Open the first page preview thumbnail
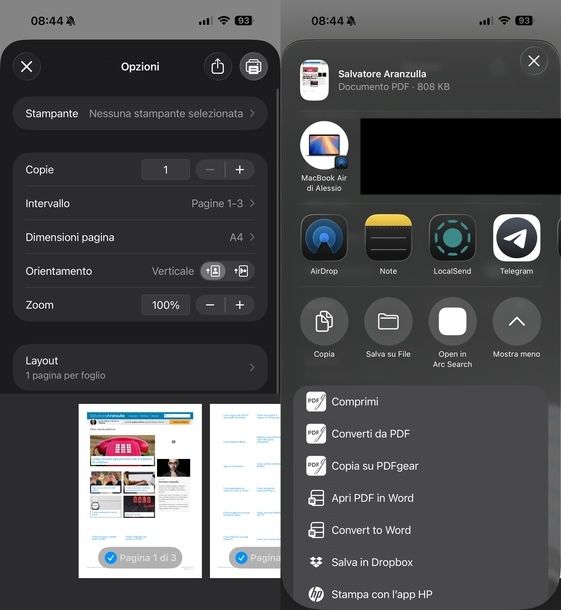The height and width of the screenshot is (610, 561). [x=140, y=491]
